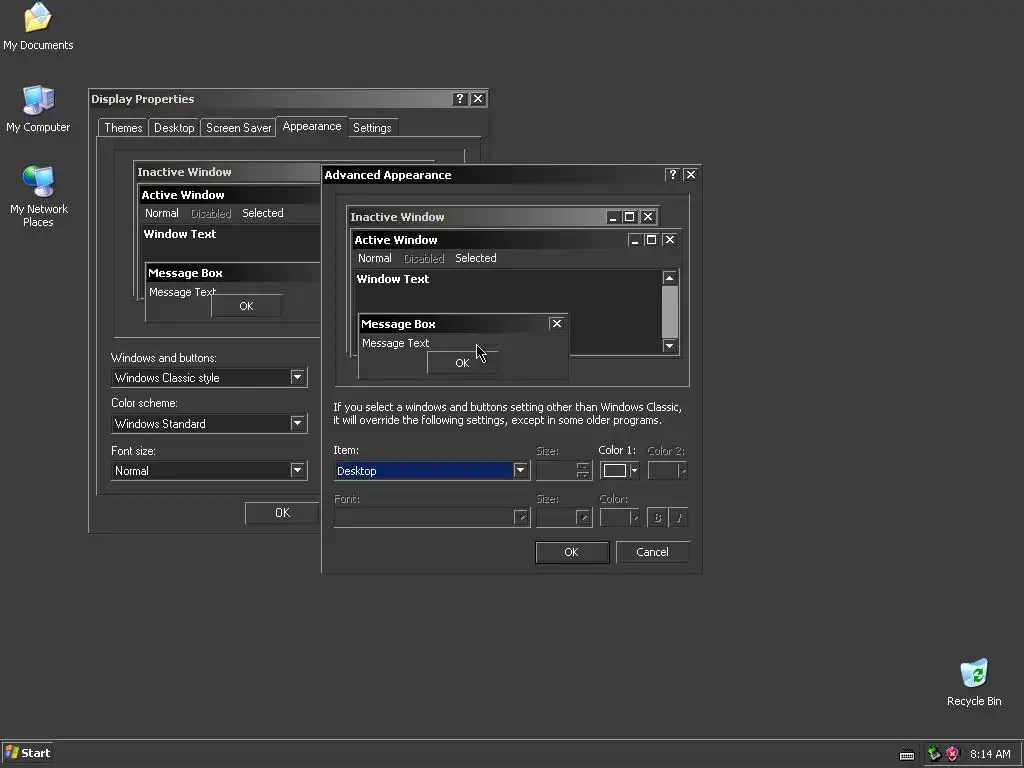This screenshot has height=768, width=1024.
Task: Click Message Box title in Advanced preview
Action: click(398, 324)
